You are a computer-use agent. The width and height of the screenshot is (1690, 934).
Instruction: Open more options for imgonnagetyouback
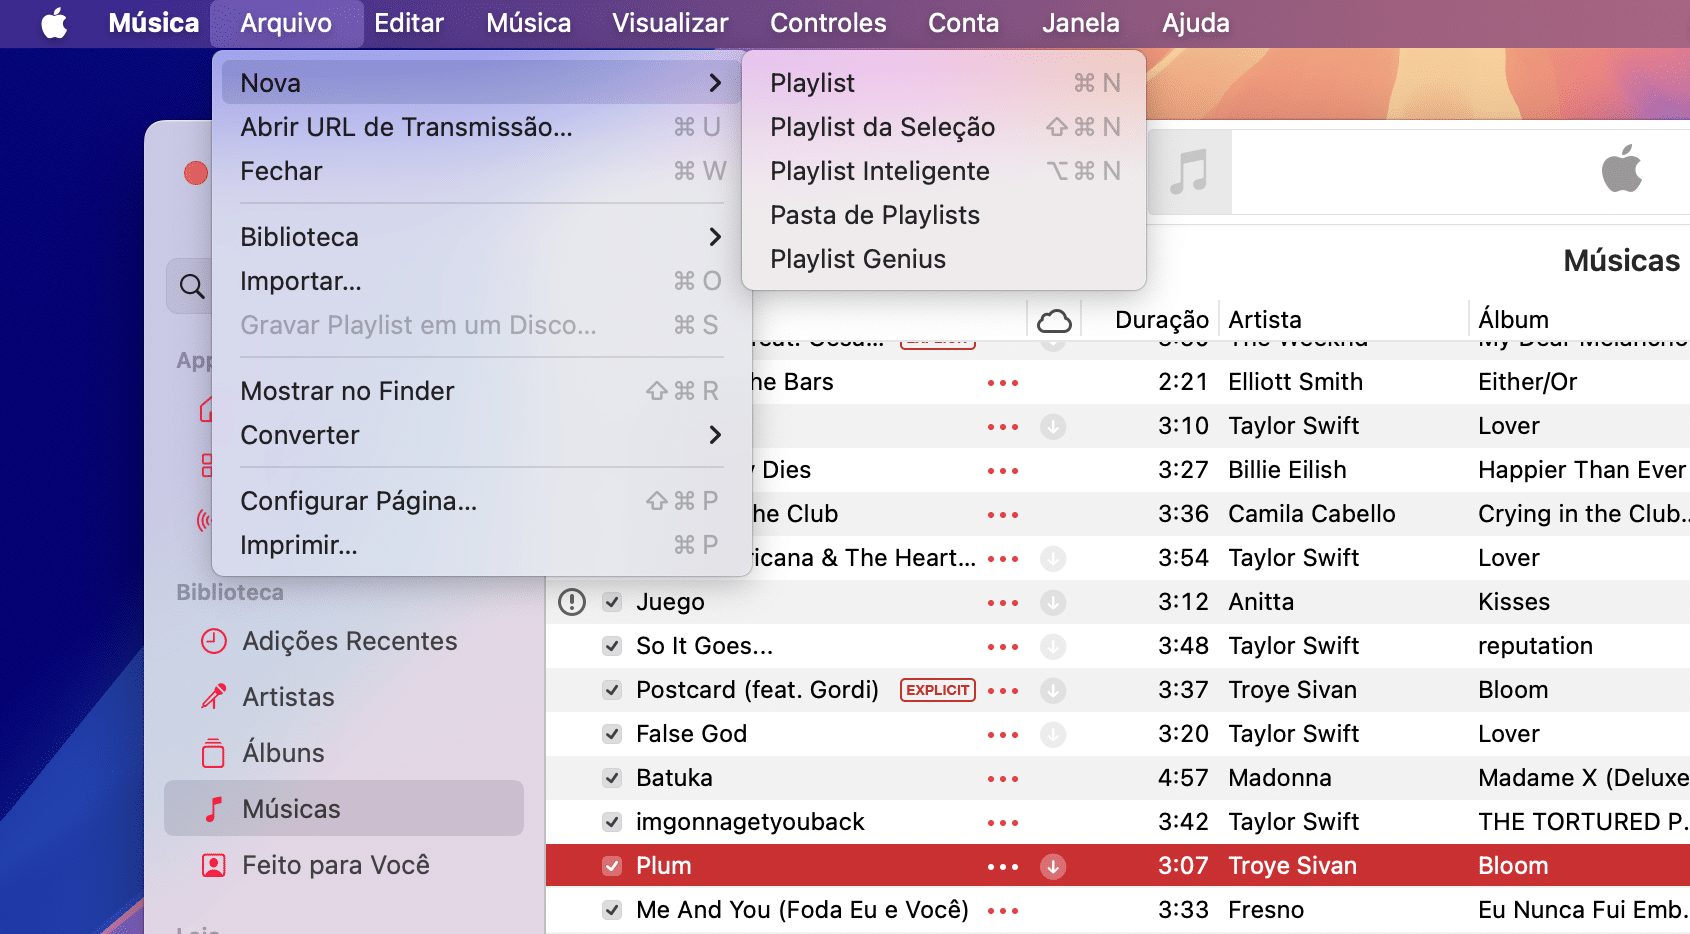click(1003, 823)
